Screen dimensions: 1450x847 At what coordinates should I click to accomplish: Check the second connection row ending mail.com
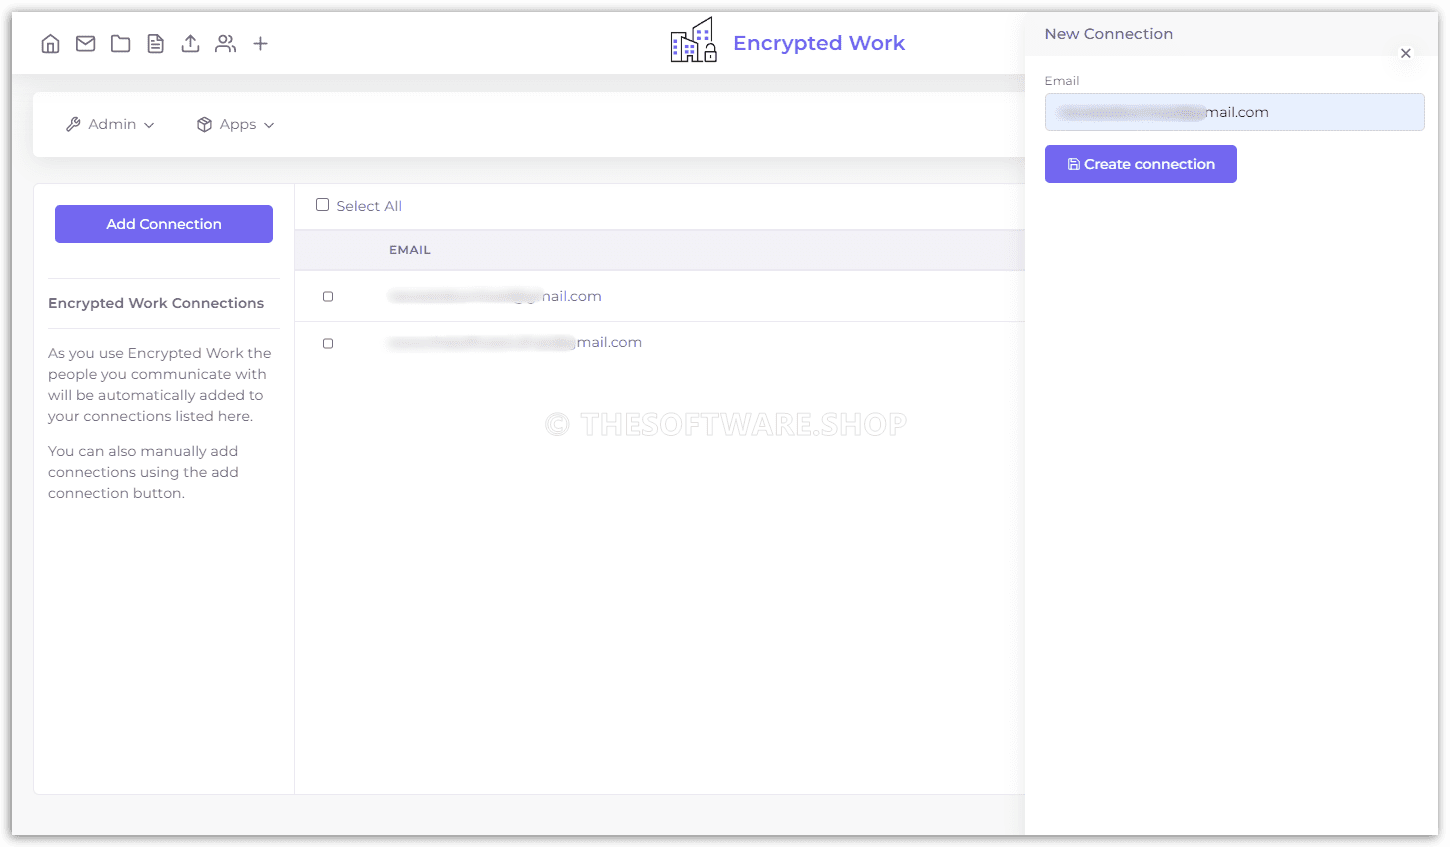(328, 344)
